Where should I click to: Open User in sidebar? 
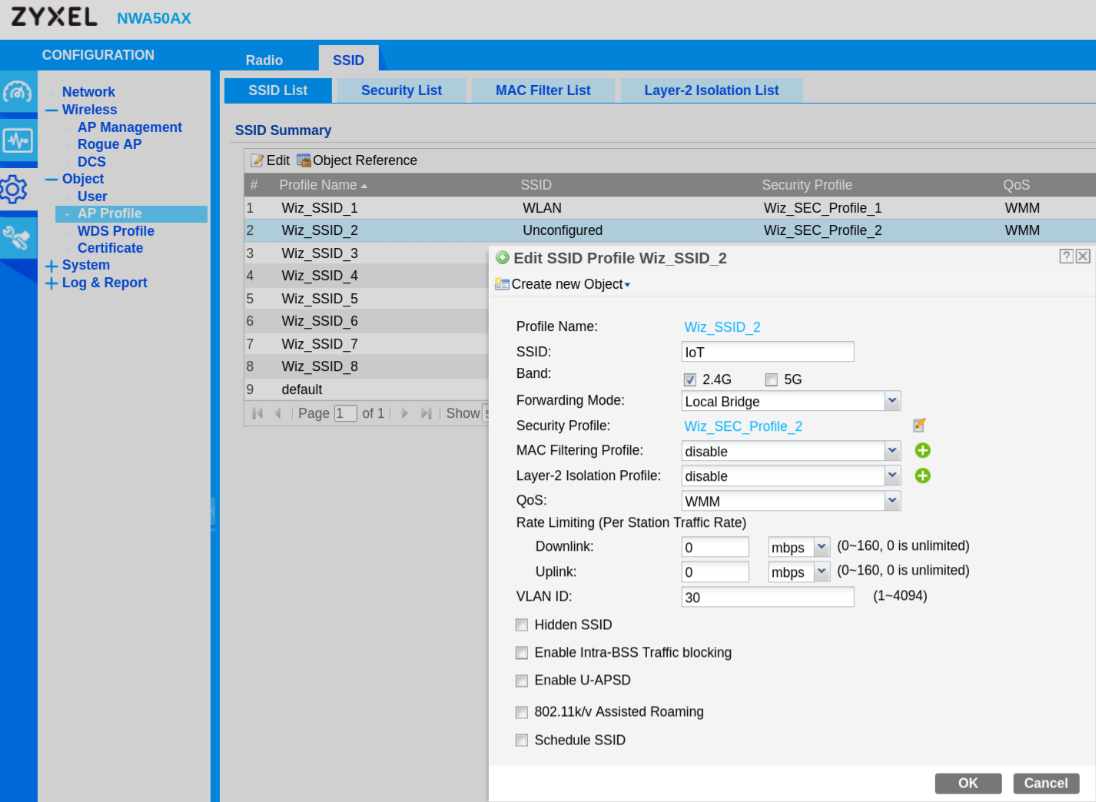[92, 196]
